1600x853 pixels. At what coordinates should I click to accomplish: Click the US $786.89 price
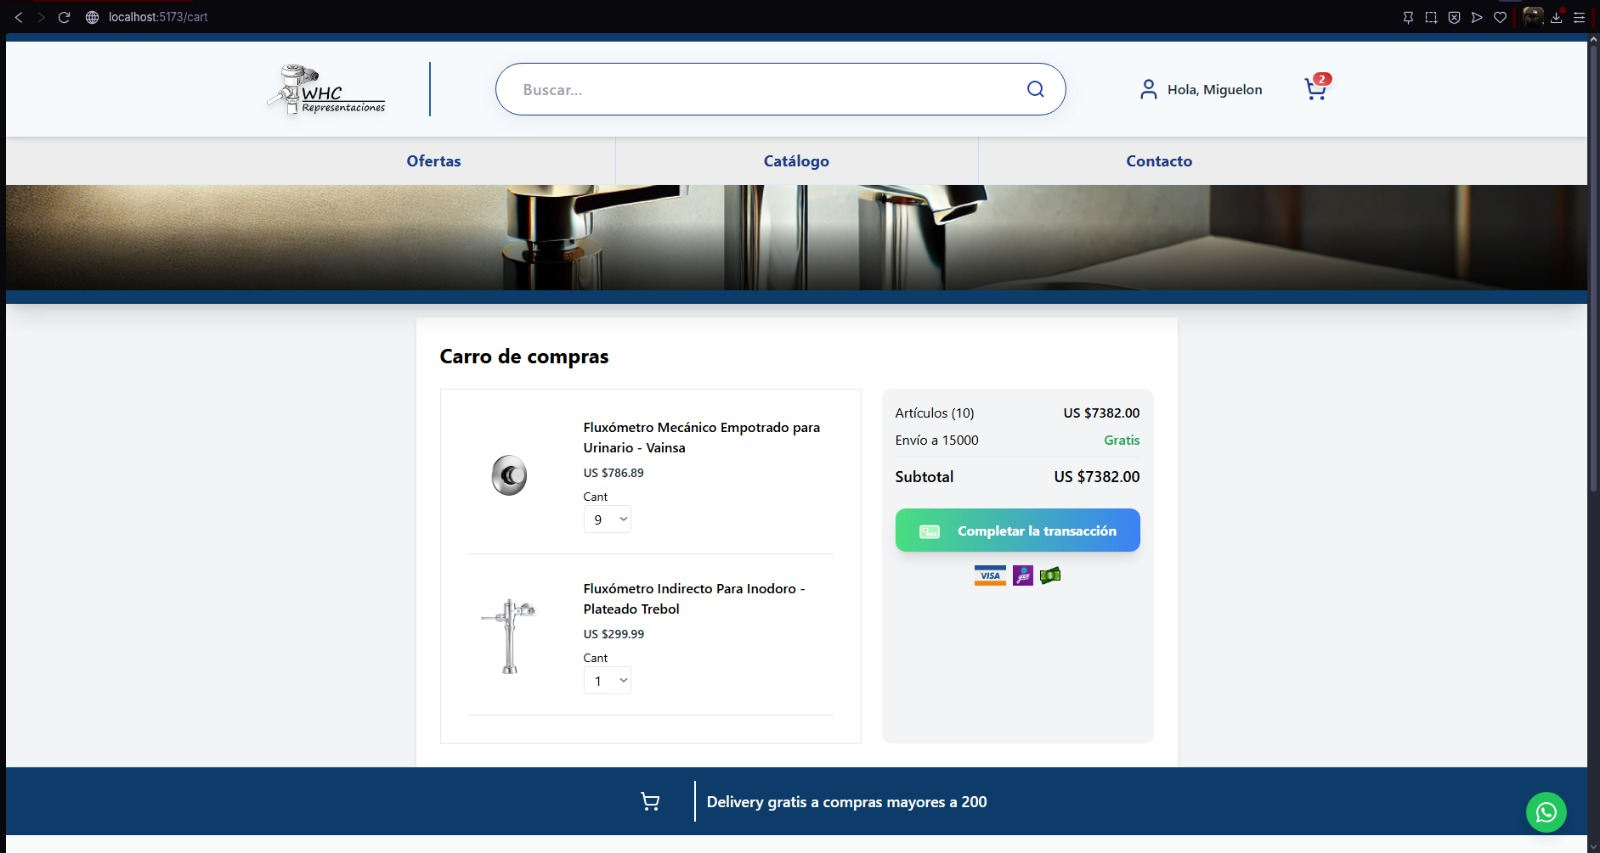[613, 473]
